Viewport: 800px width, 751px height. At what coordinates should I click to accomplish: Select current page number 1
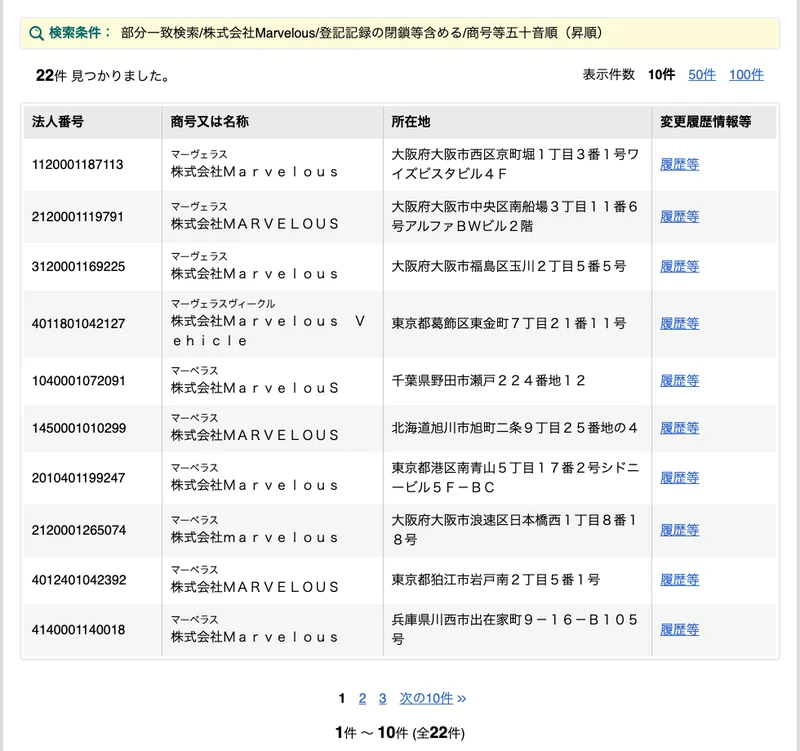pyautogui.click(x=342, y=698)
